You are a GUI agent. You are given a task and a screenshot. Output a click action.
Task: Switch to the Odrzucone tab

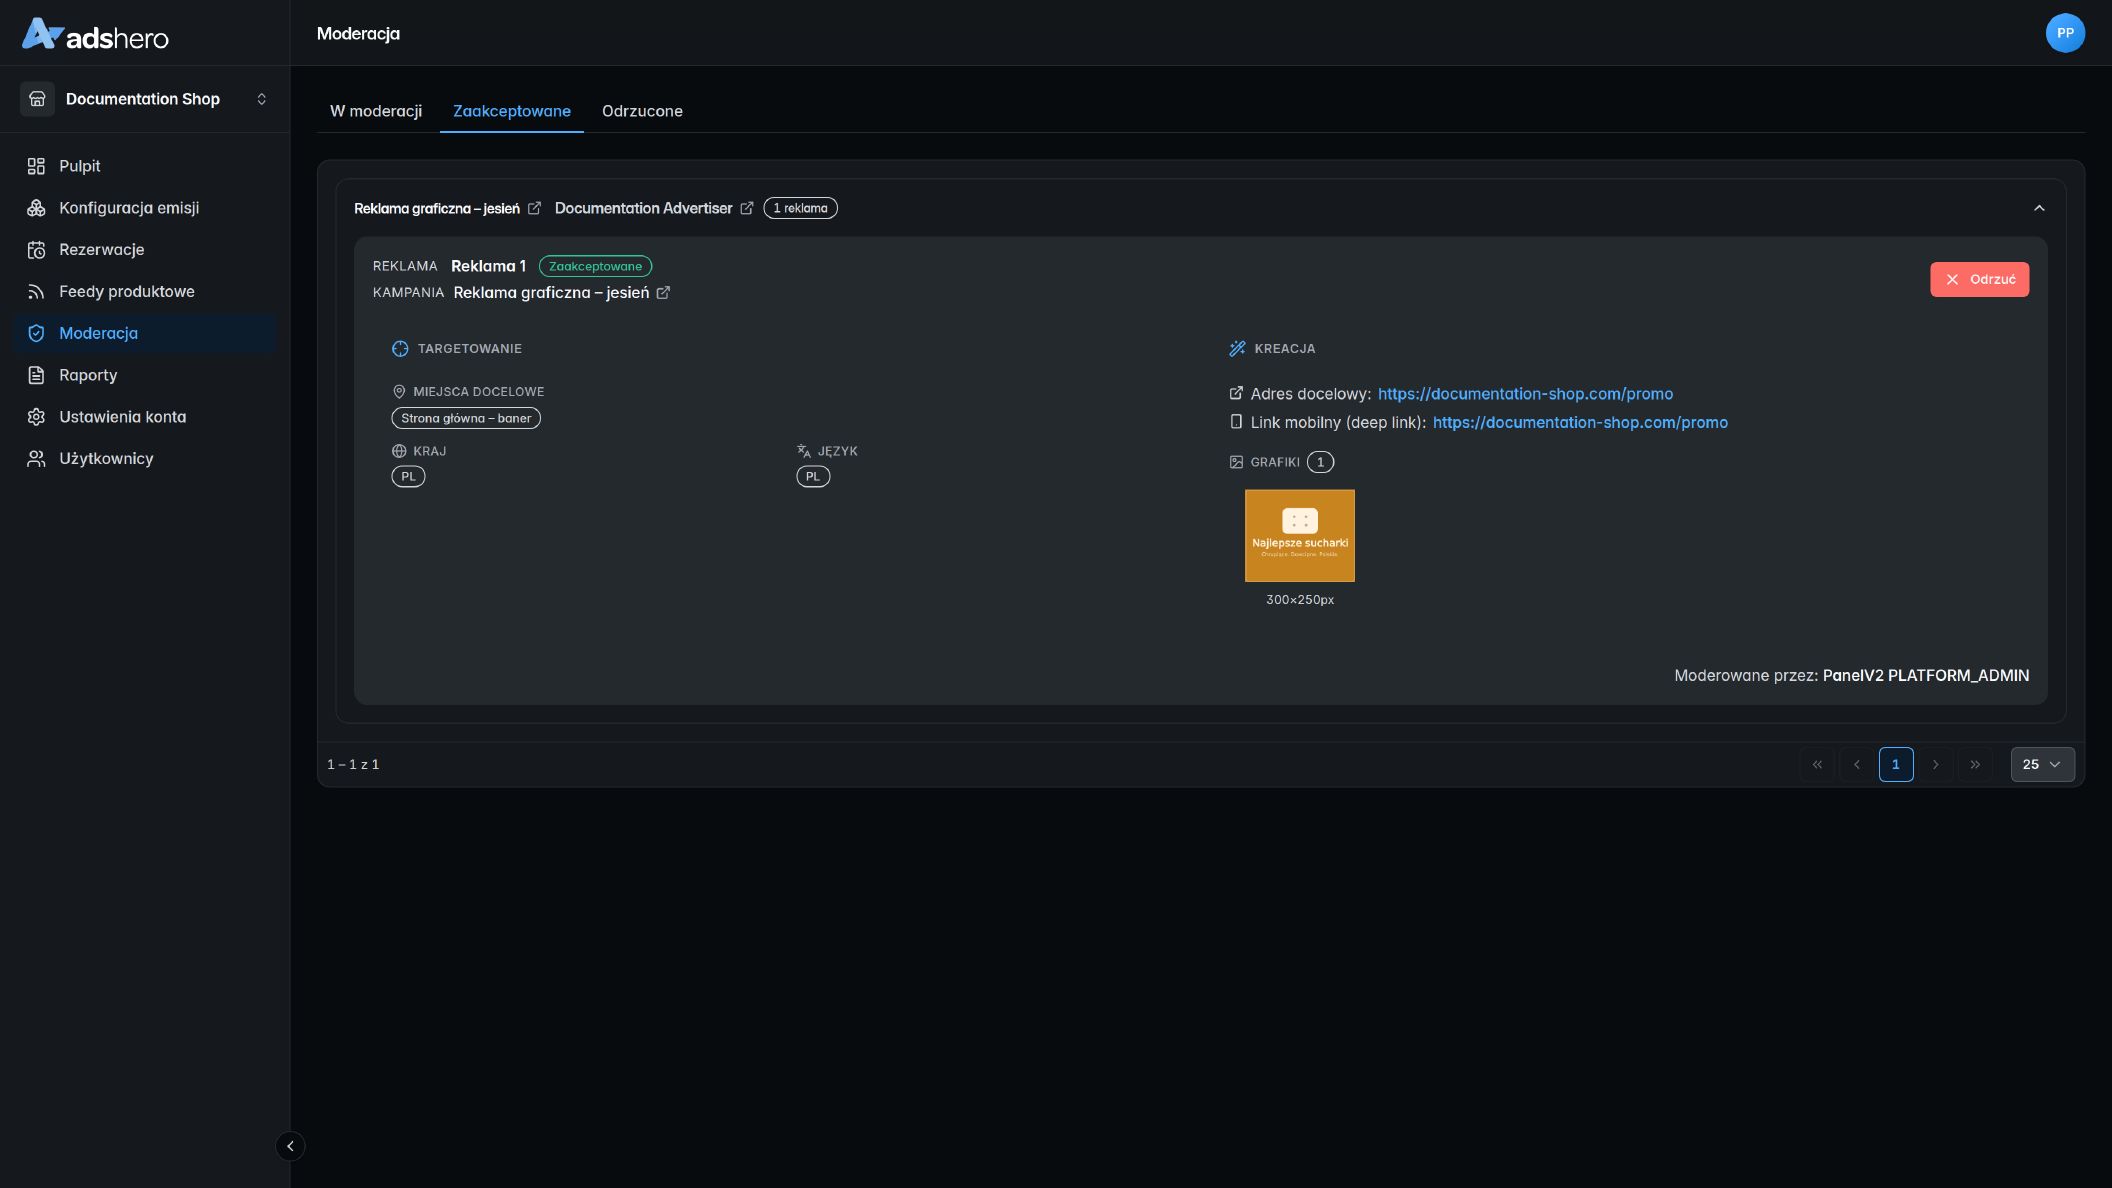642,111
